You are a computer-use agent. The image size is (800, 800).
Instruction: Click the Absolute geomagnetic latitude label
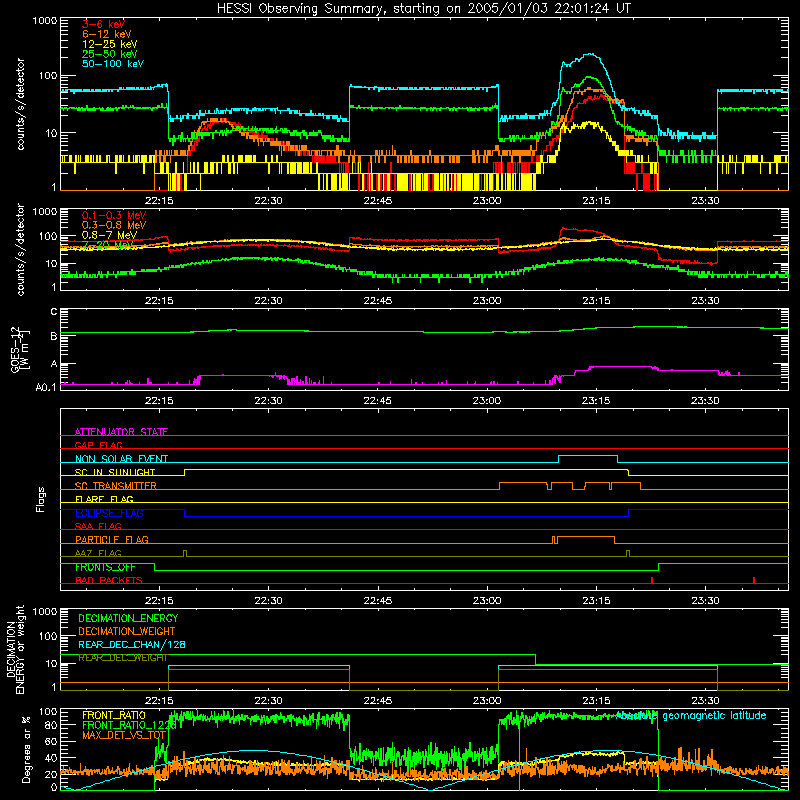click(x=691, y=715)
